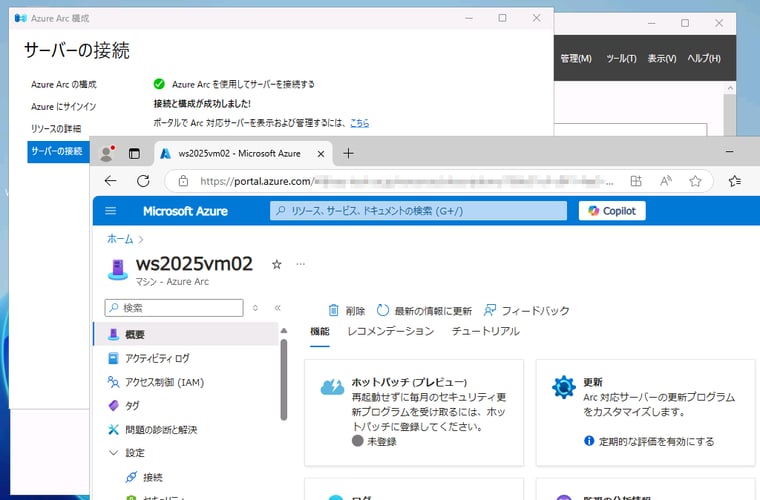Select リソースの詳細 step
760x500 pixels.
(56, 129)
